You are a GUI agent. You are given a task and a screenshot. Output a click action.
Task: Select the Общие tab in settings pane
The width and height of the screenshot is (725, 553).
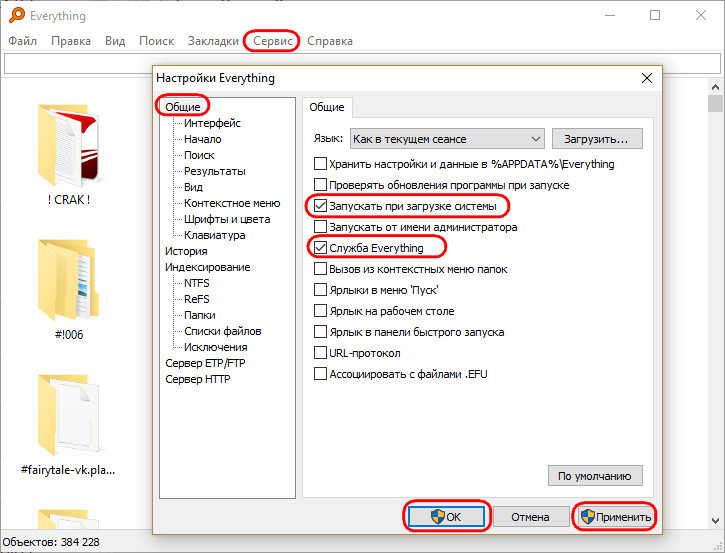click(x=327, y=107)
